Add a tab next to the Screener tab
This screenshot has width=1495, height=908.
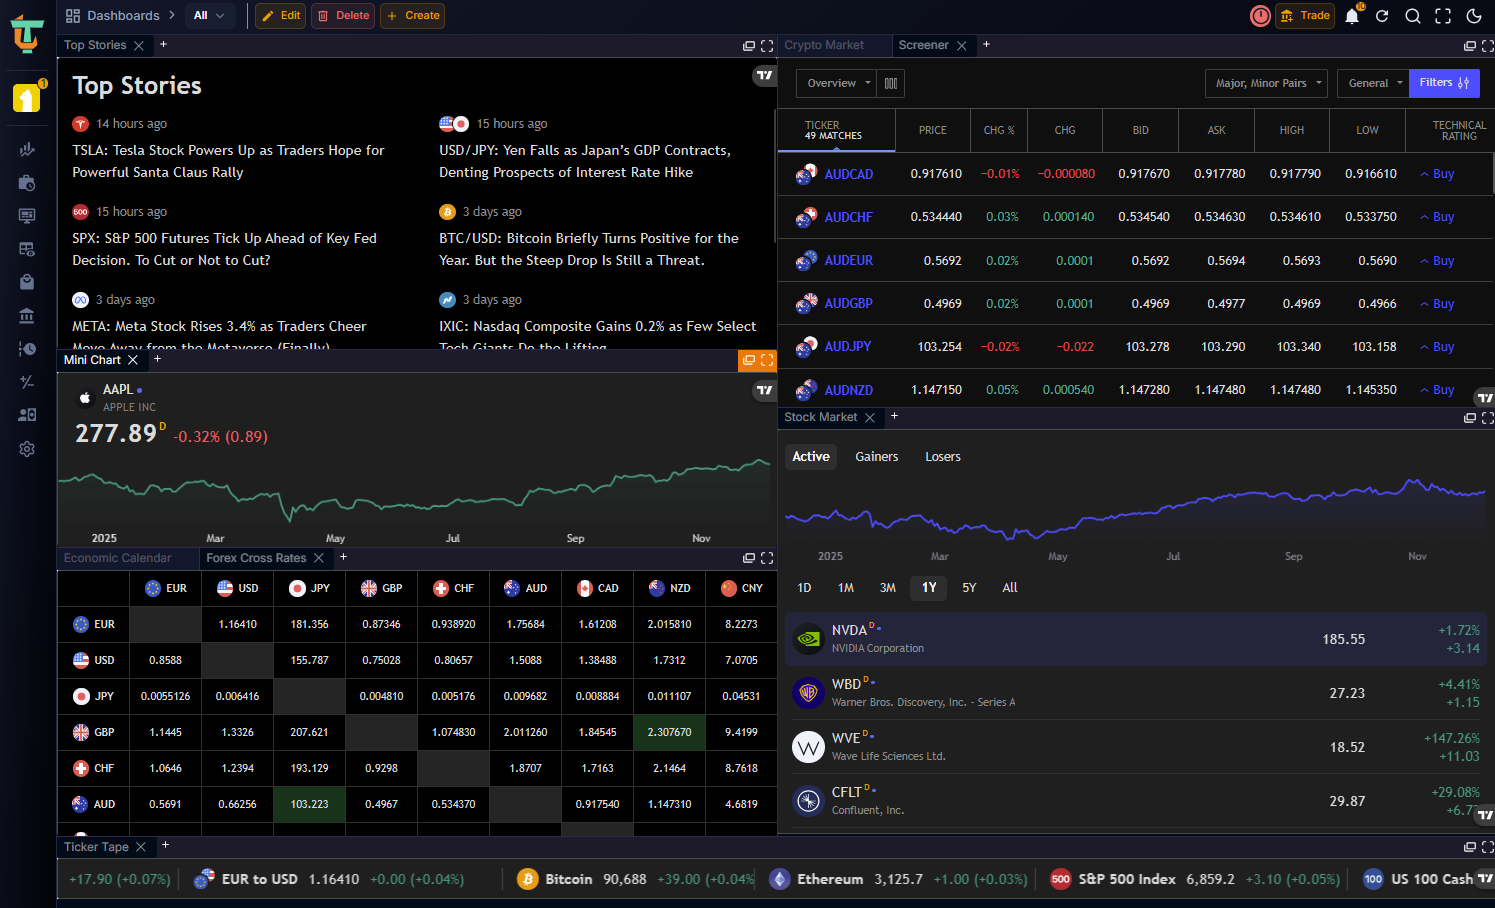986,45
